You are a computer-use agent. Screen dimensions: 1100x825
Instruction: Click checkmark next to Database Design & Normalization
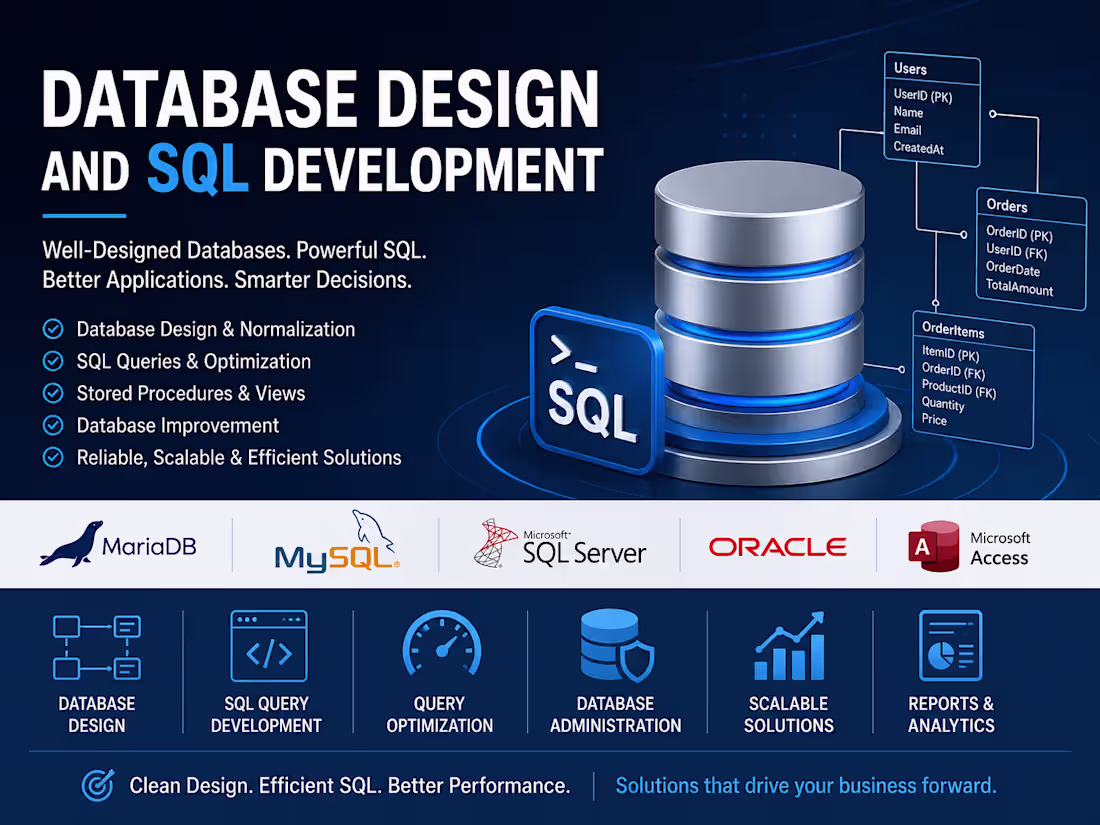pyautogui.click(x=53, y=329)
